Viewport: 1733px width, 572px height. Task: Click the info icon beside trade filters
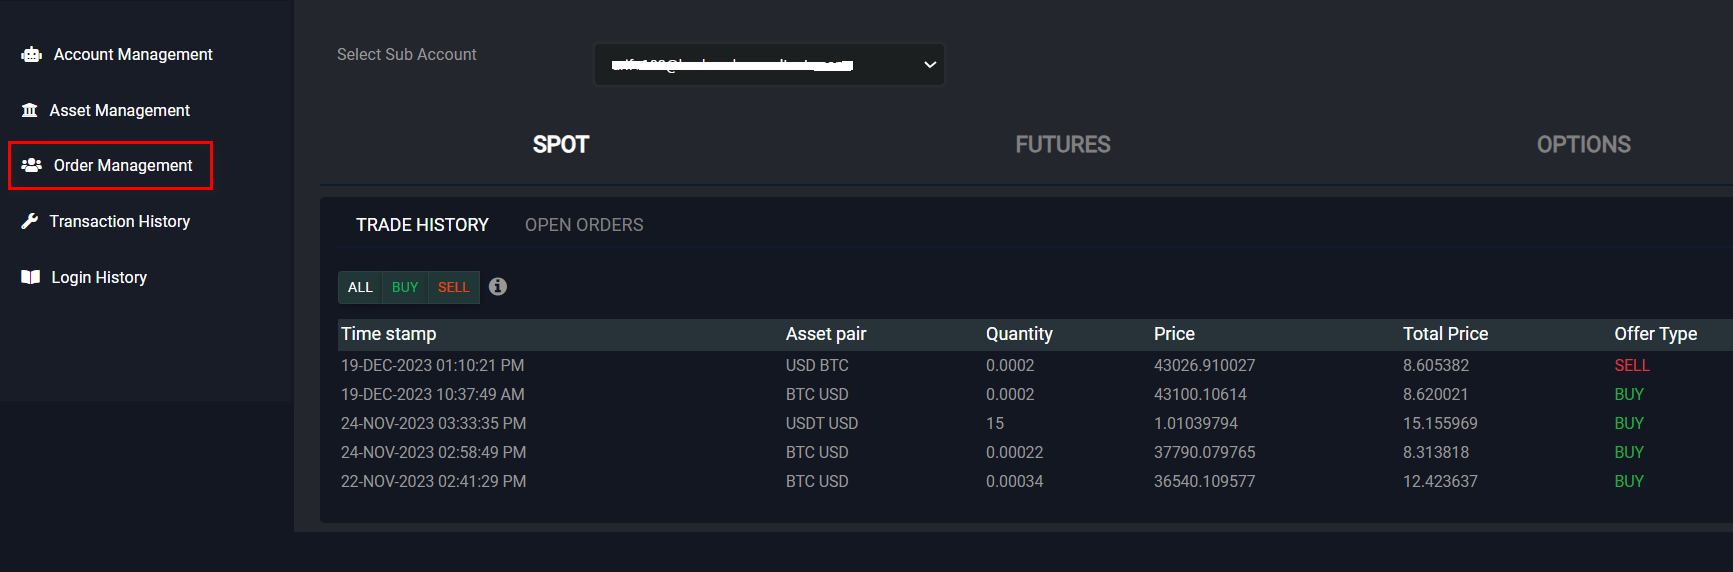(498, 287)
